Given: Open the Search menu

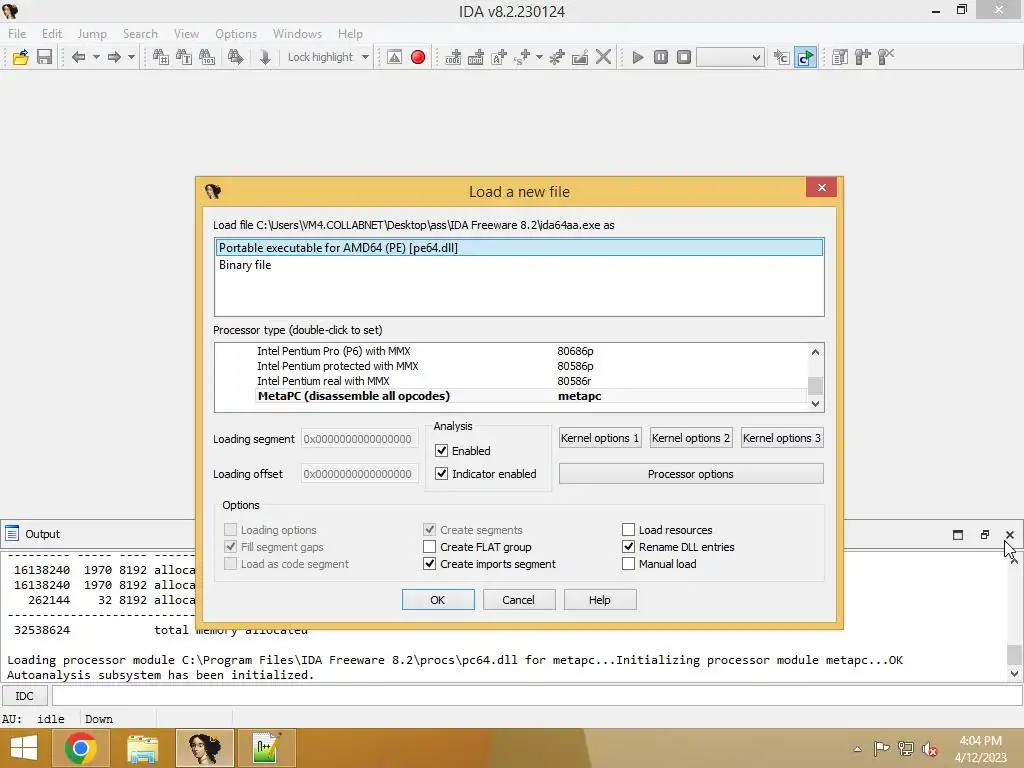Looking at the screenshot, I should point(140,33).
